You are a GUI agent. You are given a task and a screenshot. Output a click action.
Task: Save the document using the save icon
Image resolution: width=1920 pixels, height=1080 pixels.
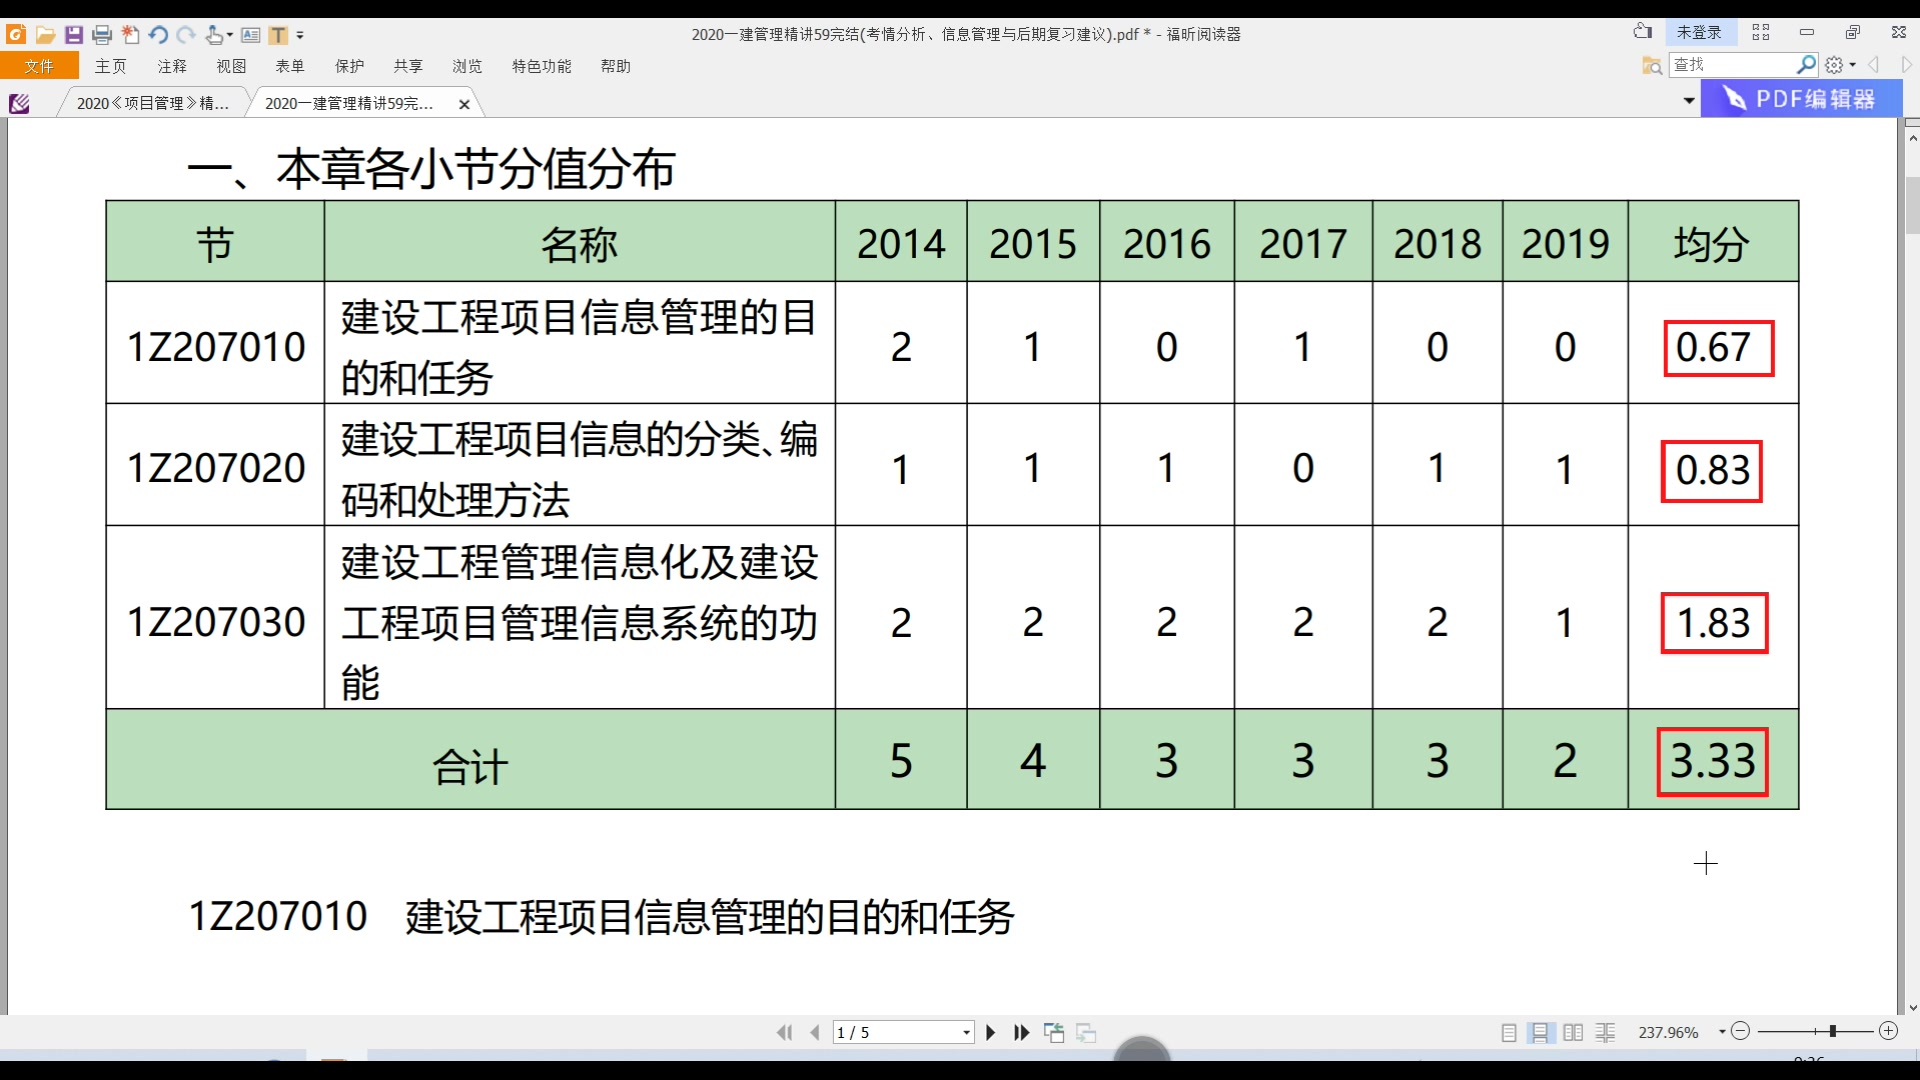[x=74, y=35]
